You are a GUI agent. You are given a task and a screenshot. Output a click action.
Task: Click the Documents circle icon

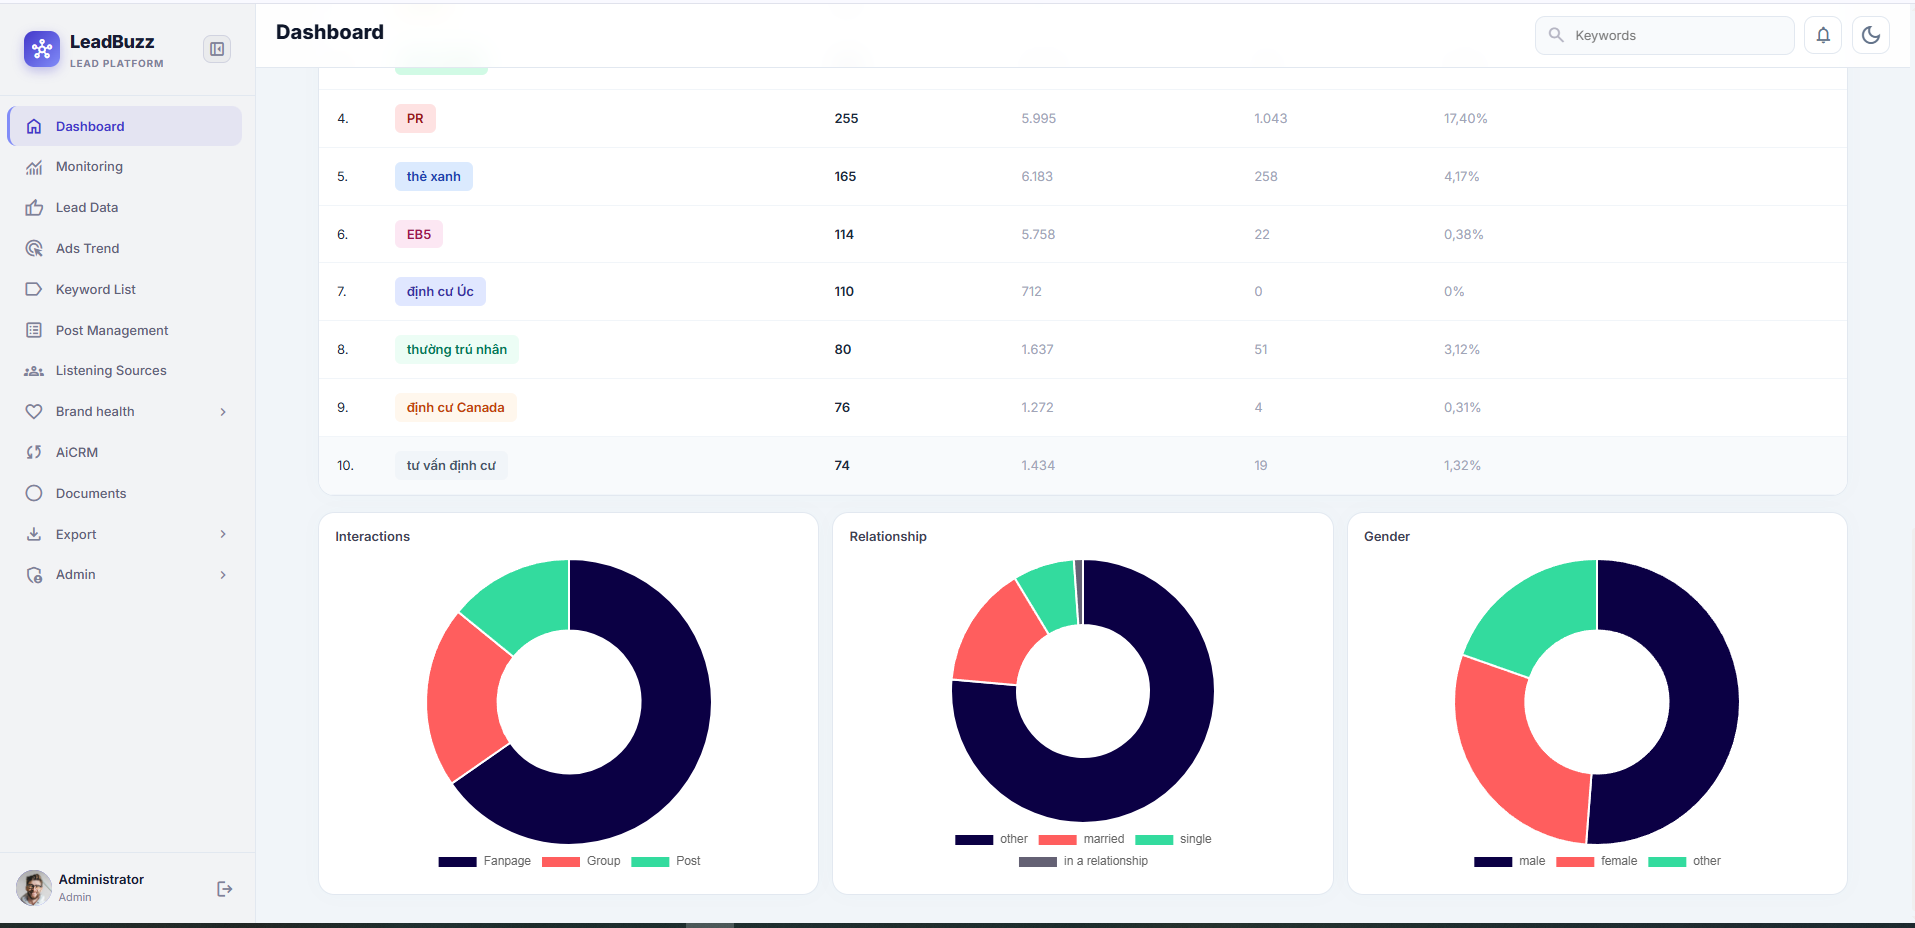(x=34, y=493)
